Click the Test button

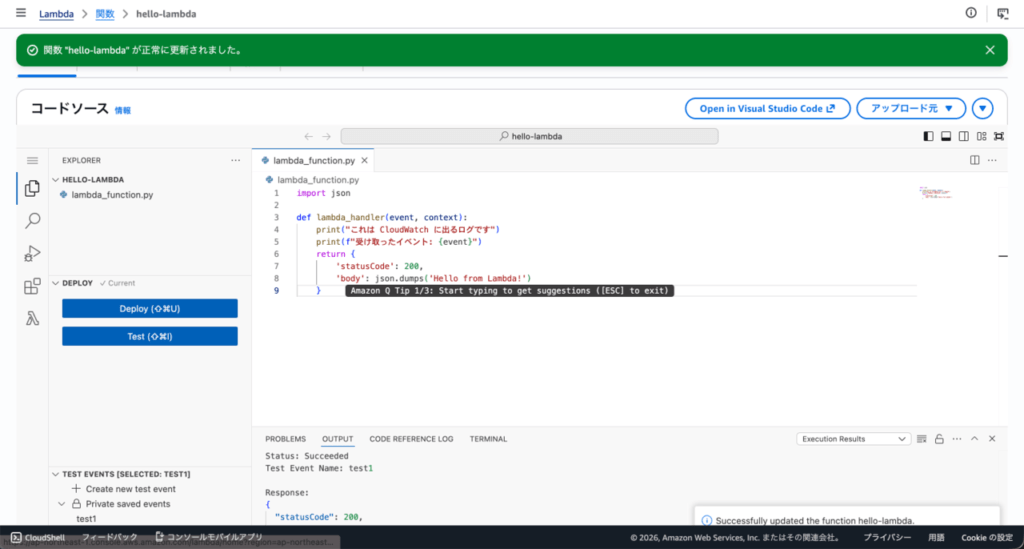150,337
